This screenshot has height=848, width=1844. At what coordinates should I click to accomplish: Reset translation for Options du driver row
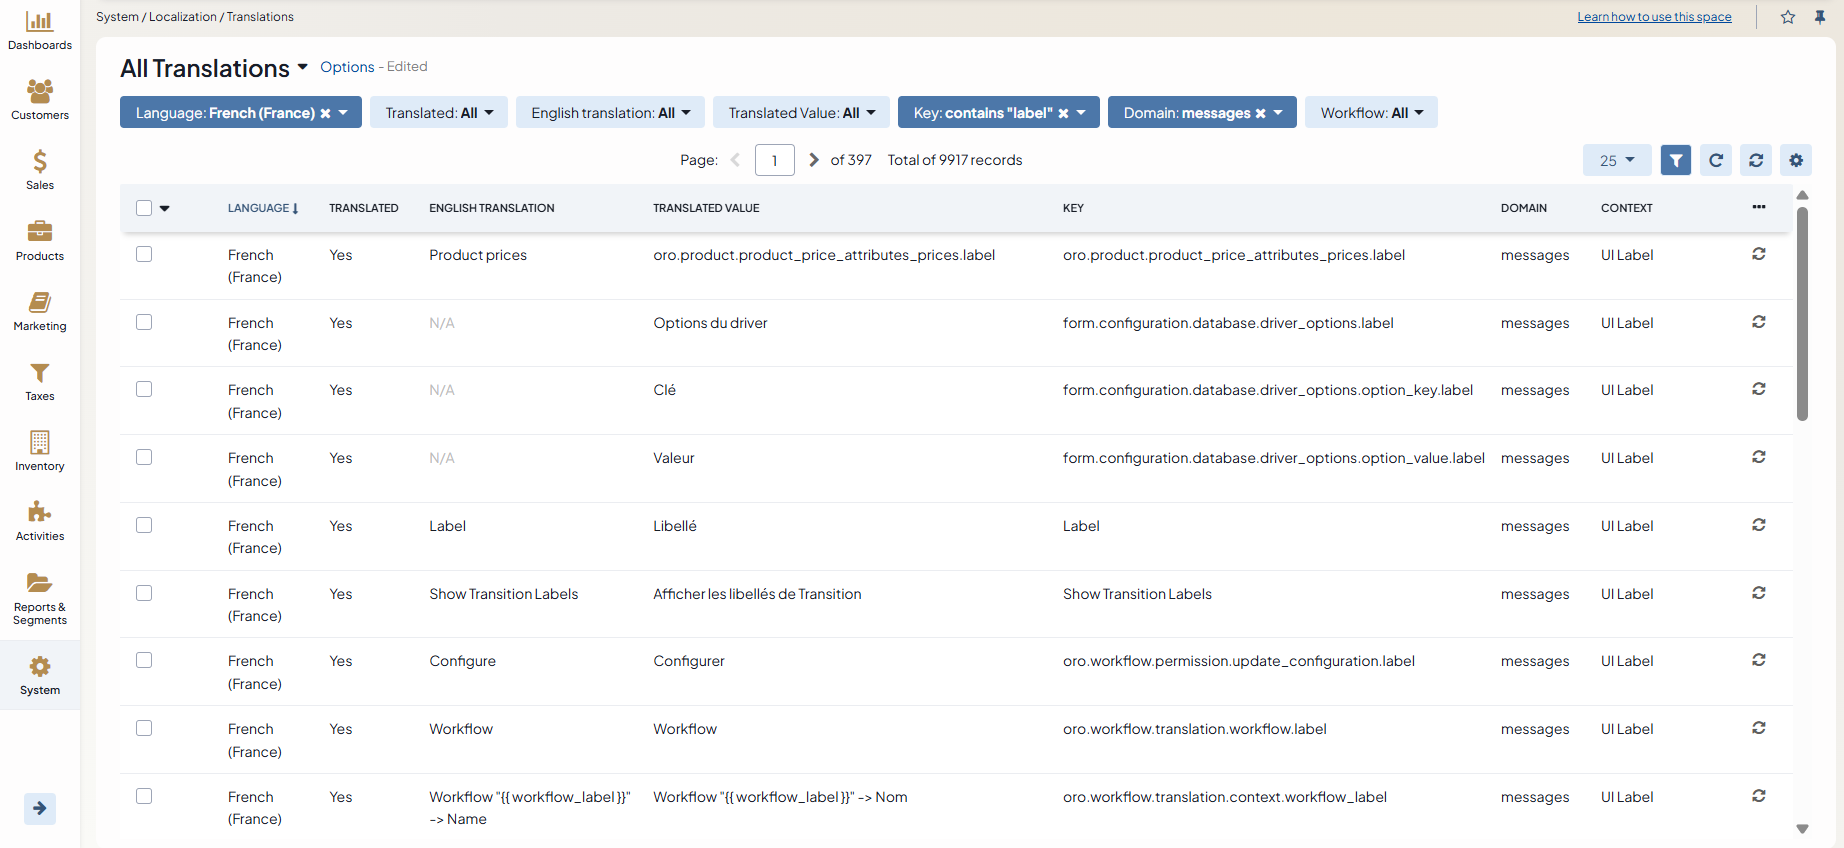pos(1758,322)
